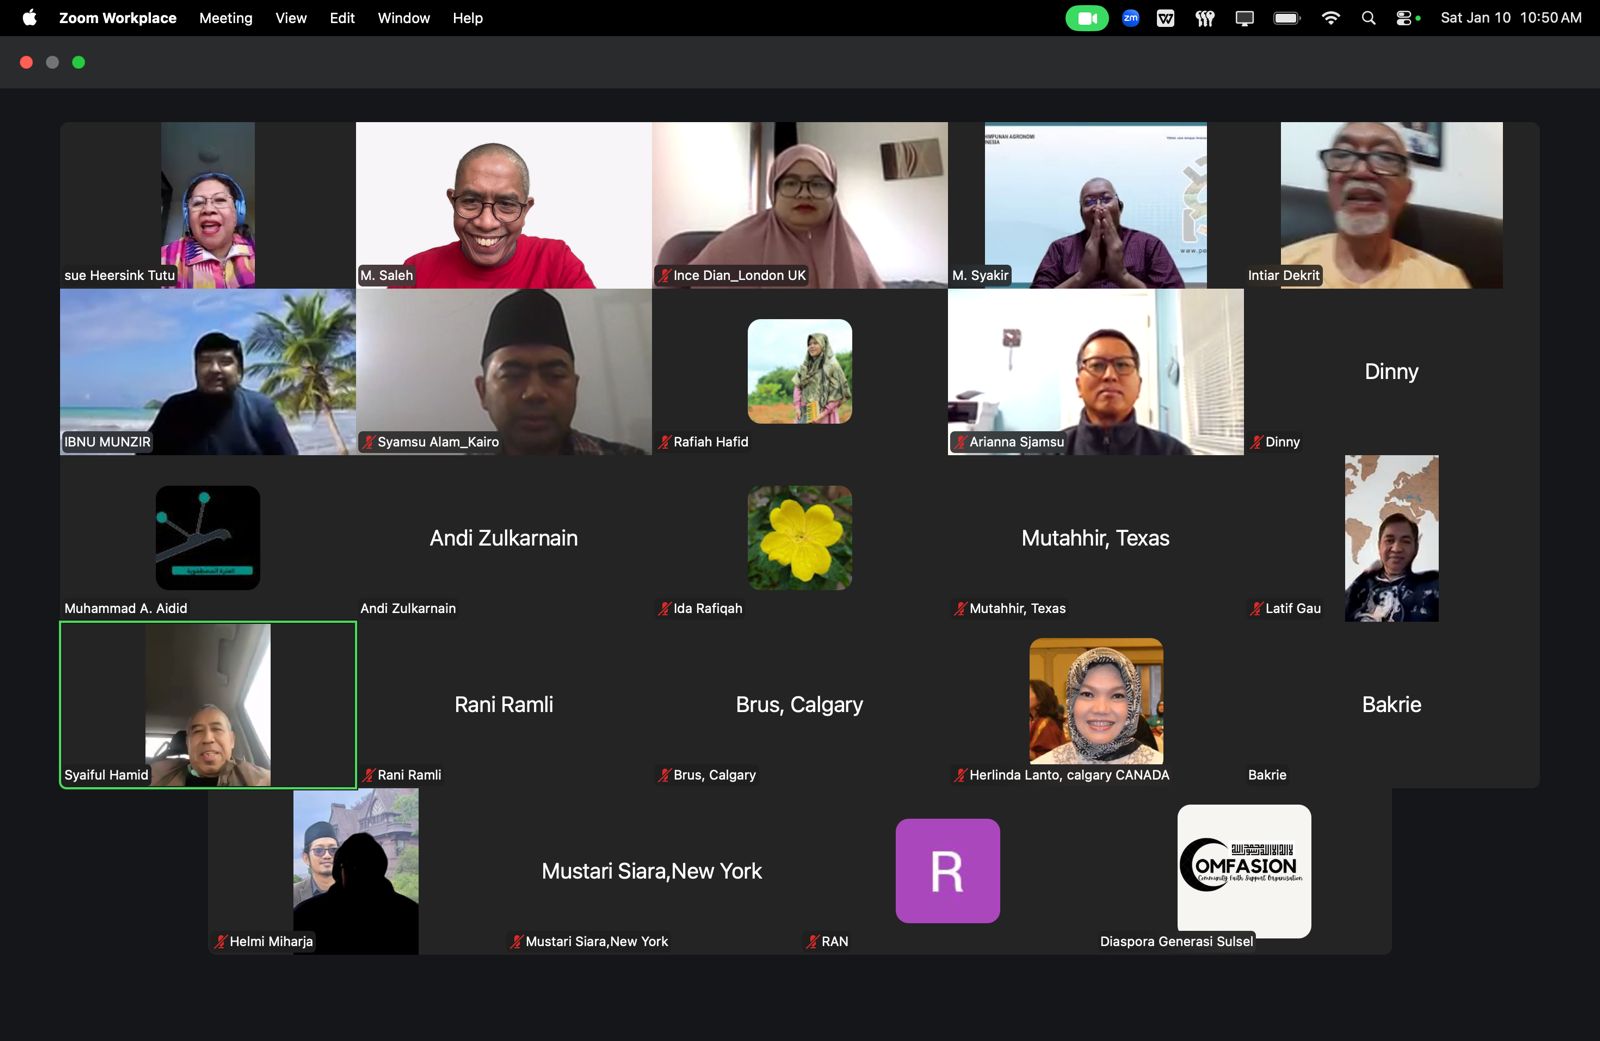Open the Help menu
The image size is (1600, 1041).
(467, 18)
